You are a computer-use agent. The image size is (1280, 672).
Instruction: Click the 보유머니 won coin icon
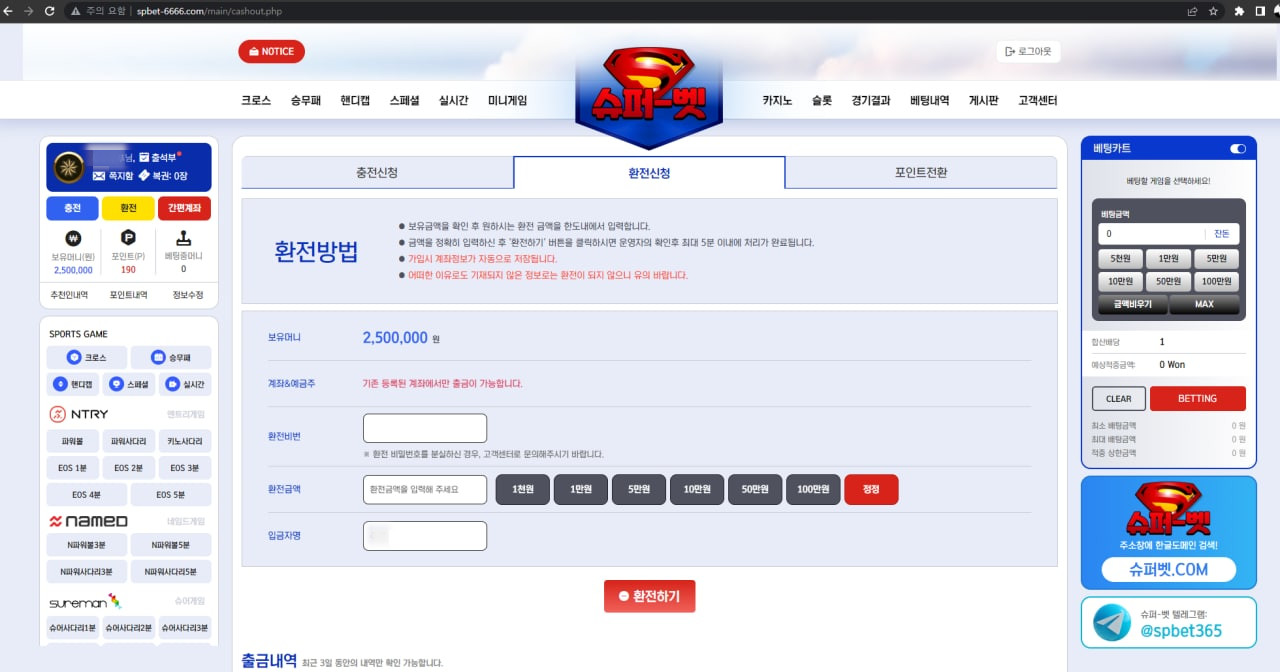[x=73, y=239]
